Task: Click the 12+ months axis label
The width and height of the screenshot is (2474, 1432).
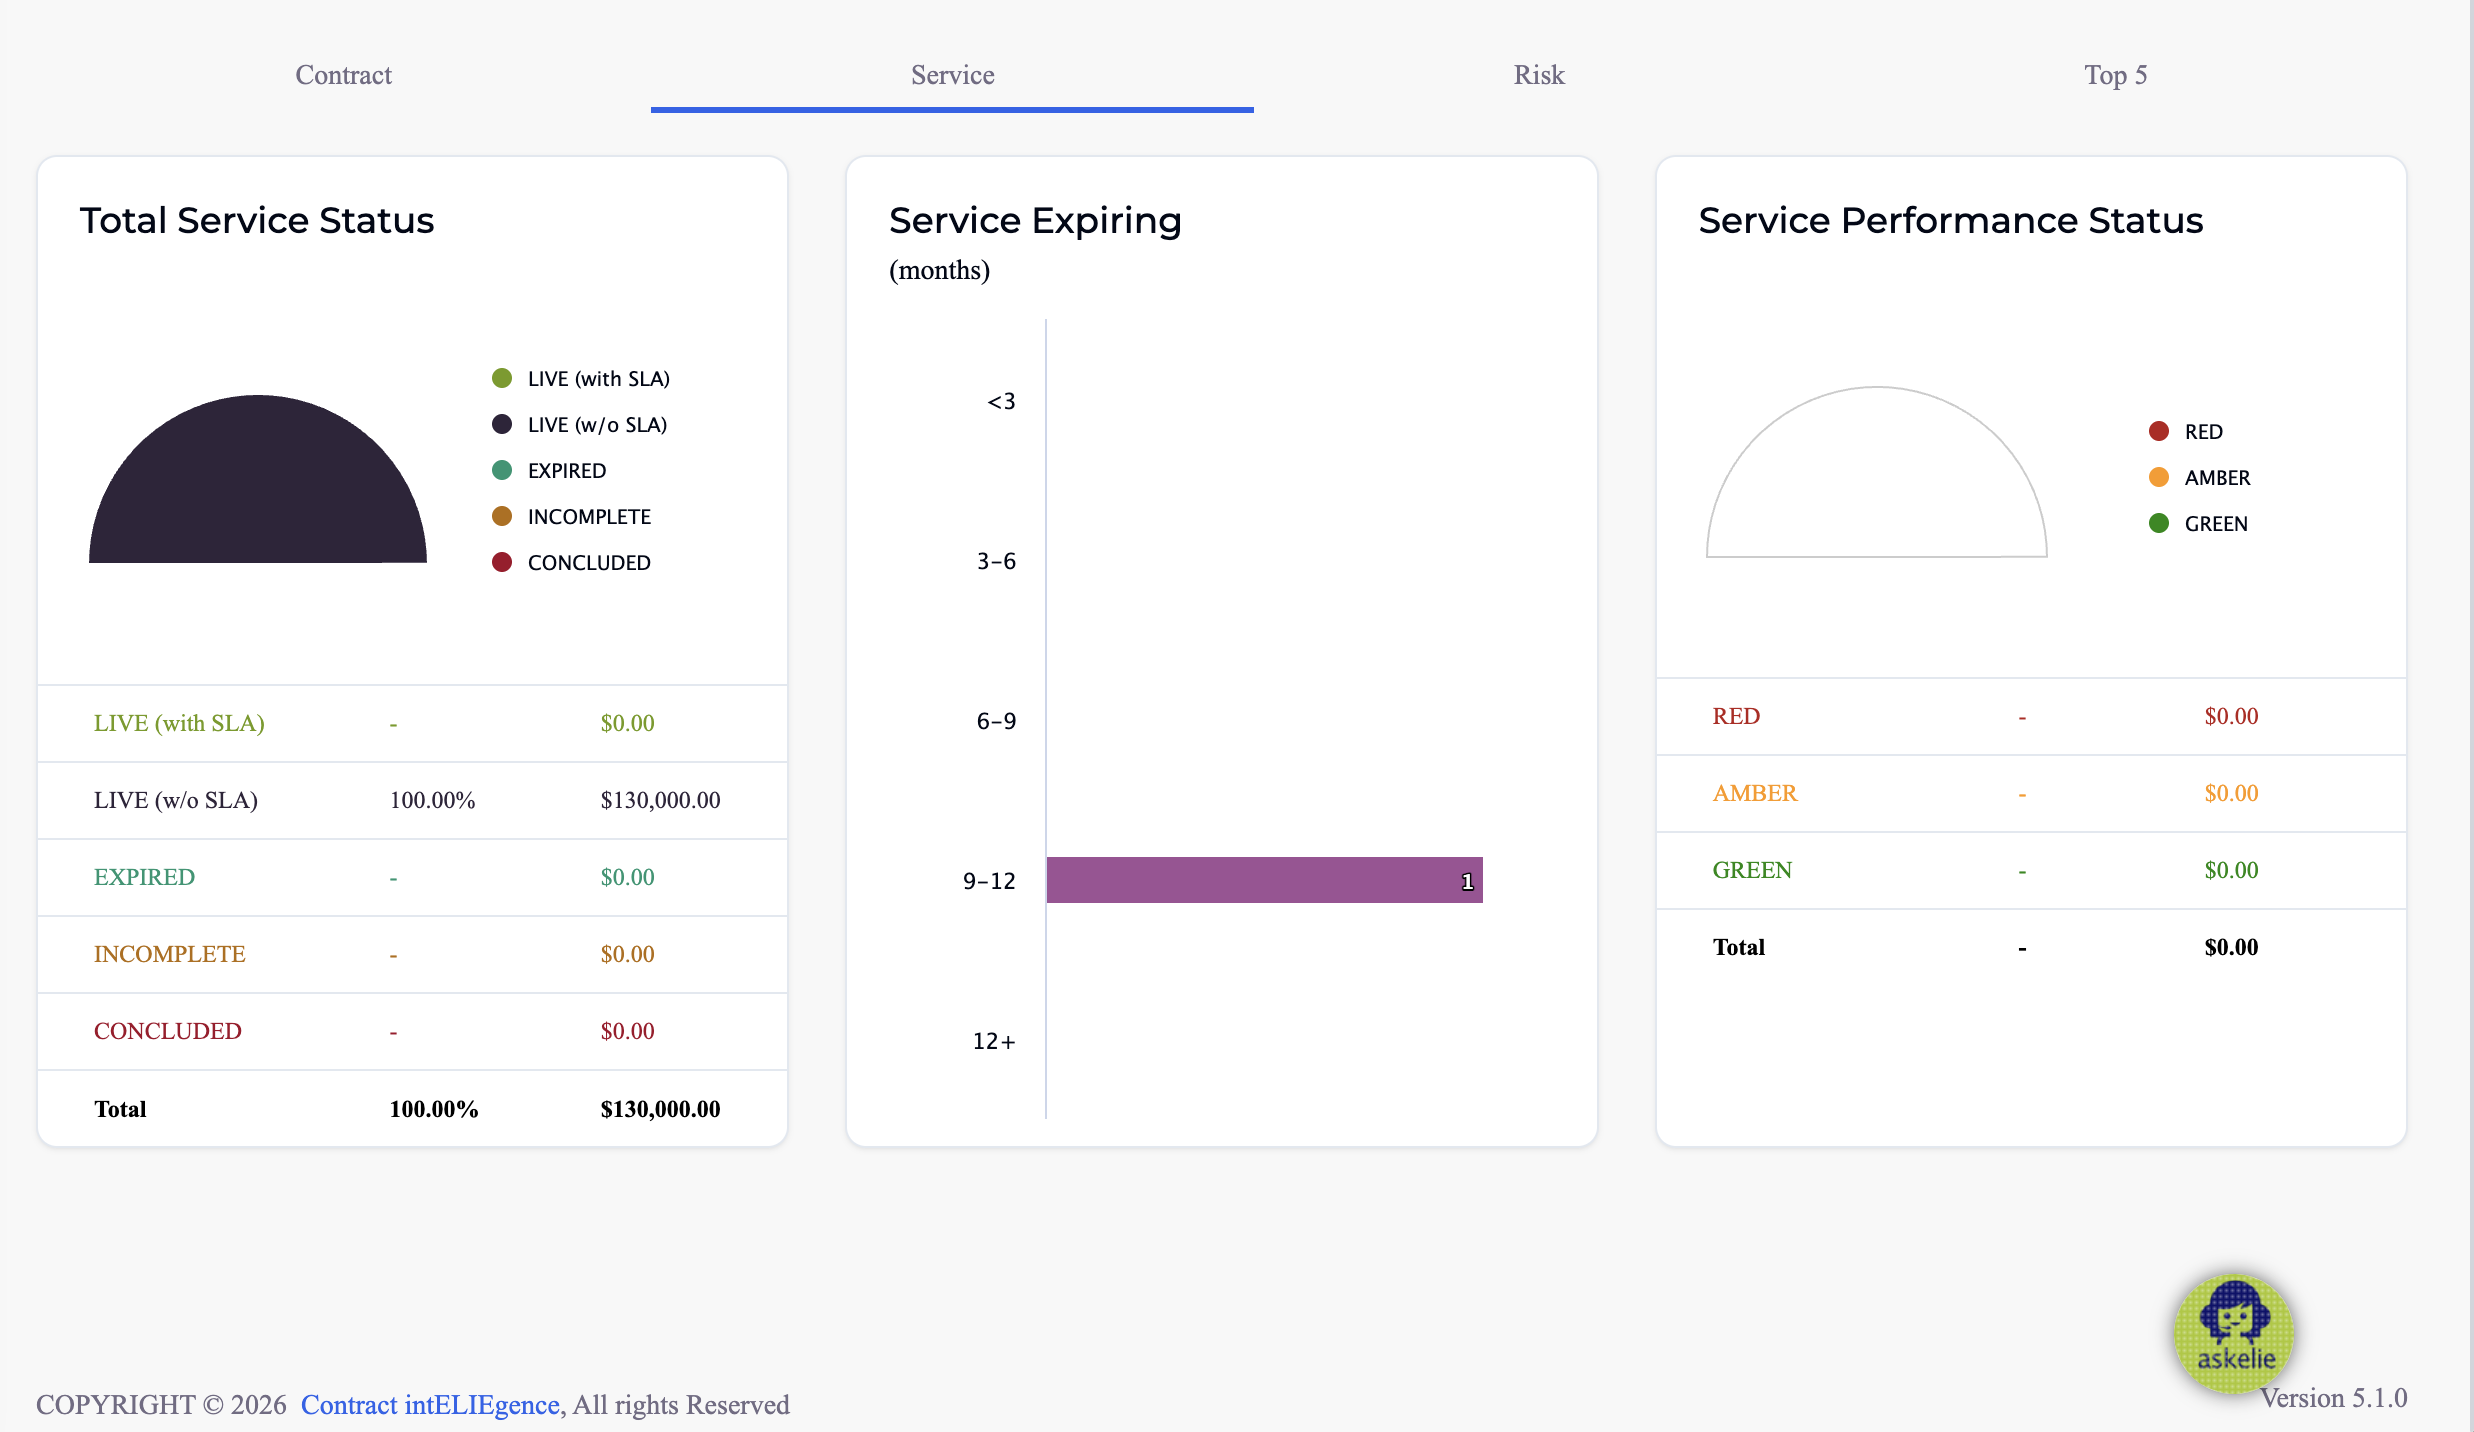Action: tap(994, 1041)
